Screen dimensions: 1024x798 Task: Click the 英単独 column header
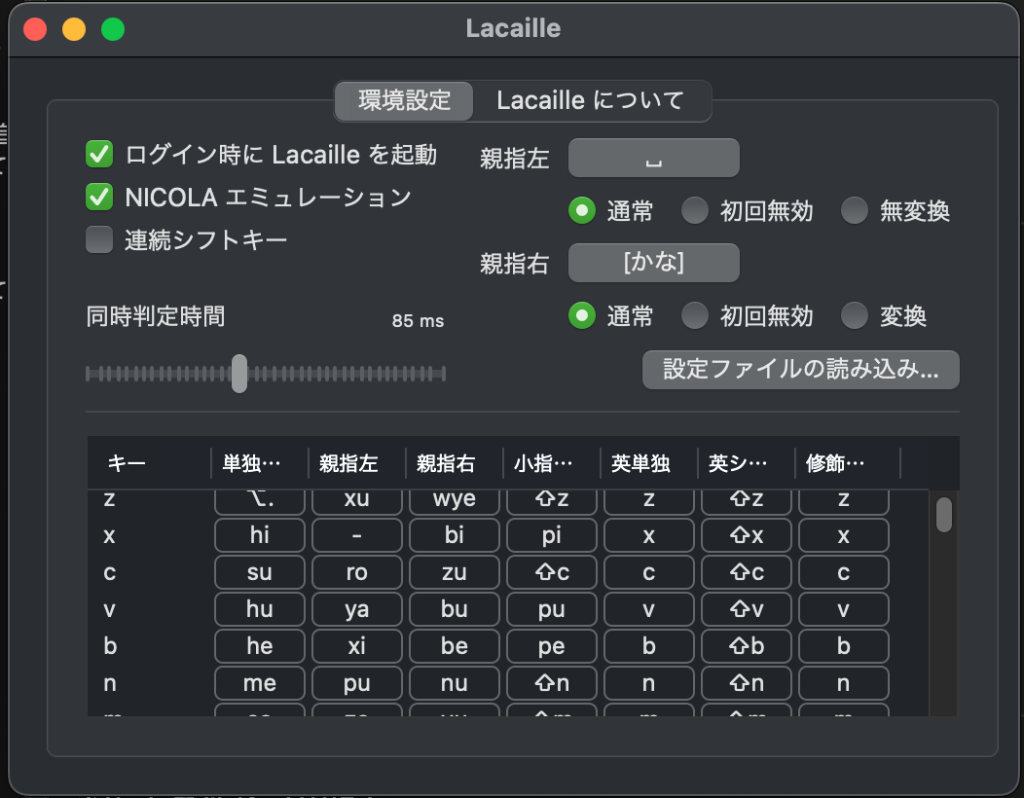click(649, 464)
